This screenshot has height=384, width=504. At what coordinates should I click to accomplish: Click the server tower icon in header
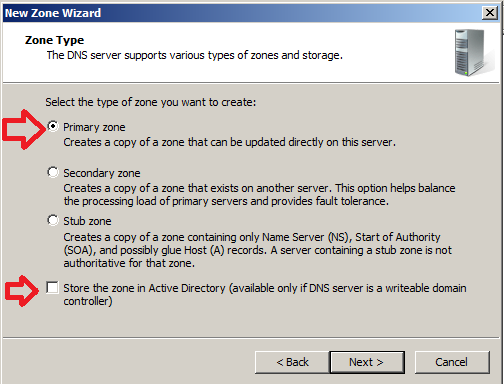click(x=473, y=53)
